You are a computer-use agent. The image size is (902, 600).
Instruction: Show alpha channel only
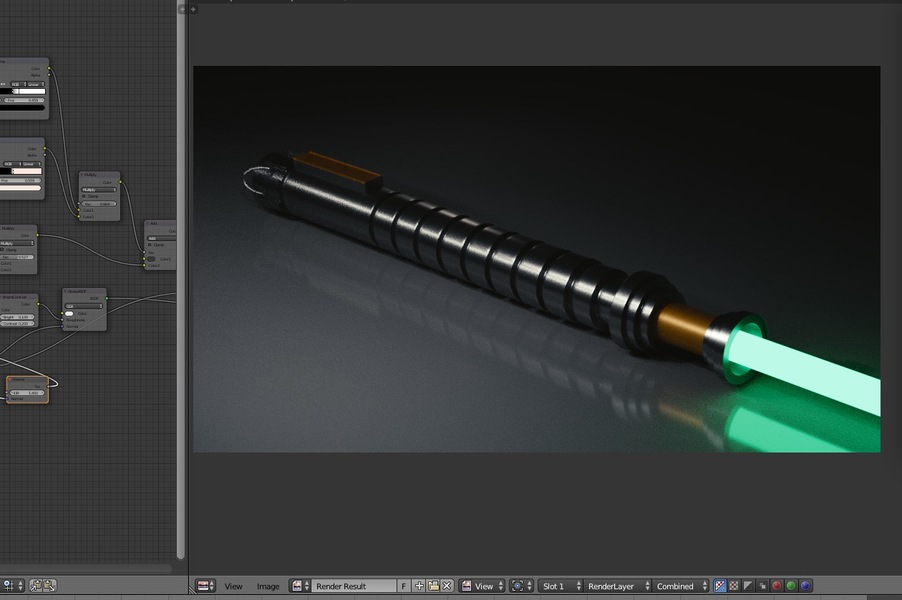tap(748, 586)
